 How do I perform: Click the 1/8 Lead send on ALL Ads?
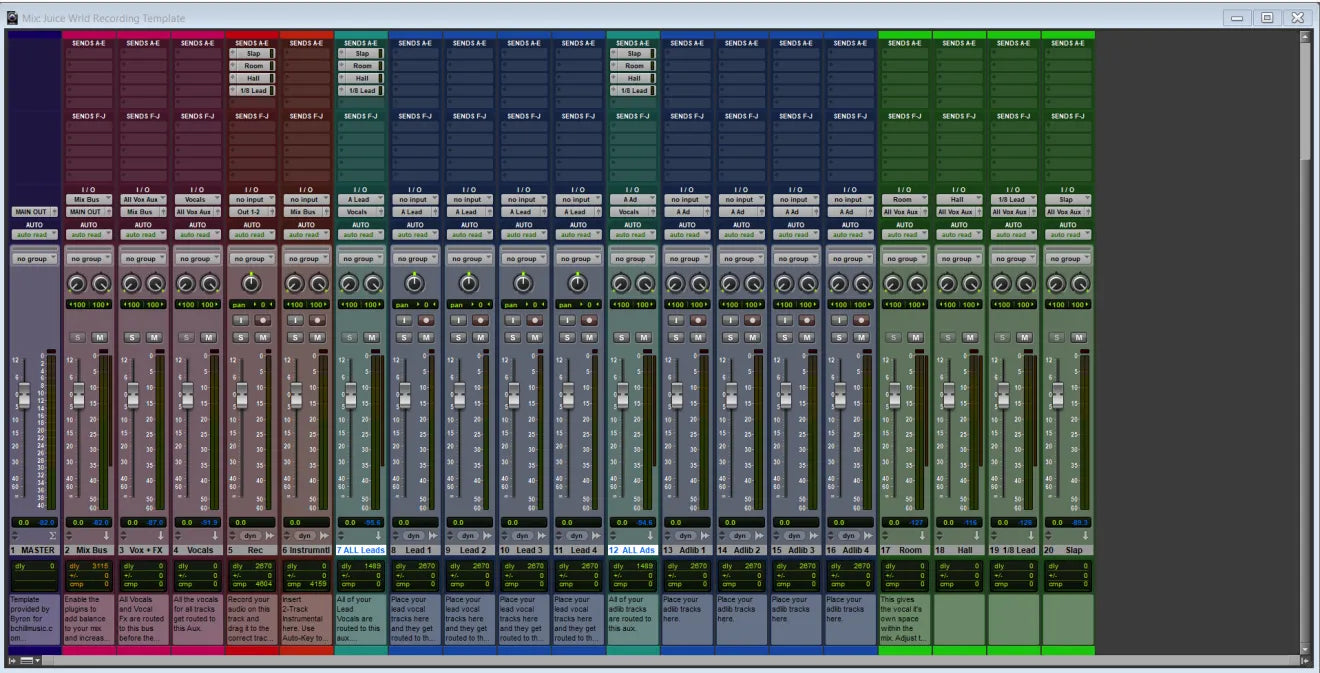click(632, 91)
